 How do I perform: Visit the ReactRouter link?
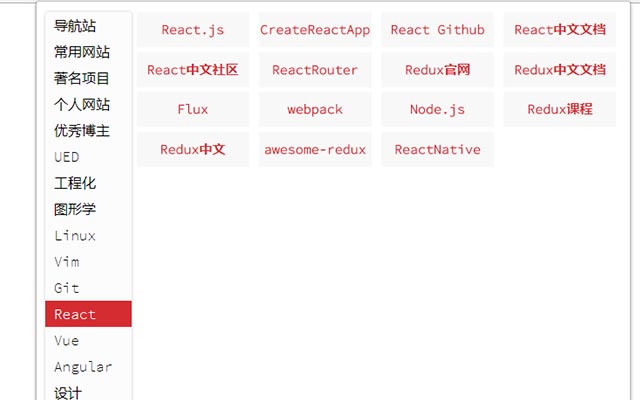pyautogui.click(x=315, y=69)
